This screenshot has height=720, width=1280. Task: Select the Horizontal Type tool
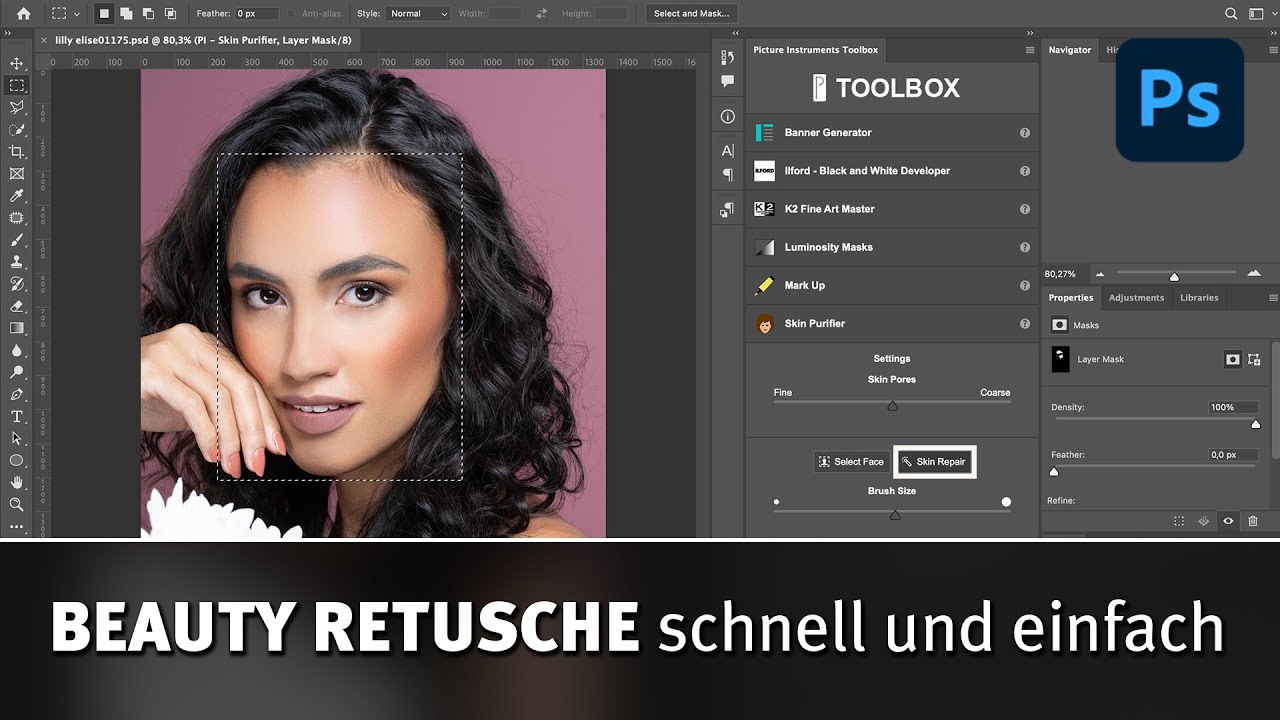[16, 416]
